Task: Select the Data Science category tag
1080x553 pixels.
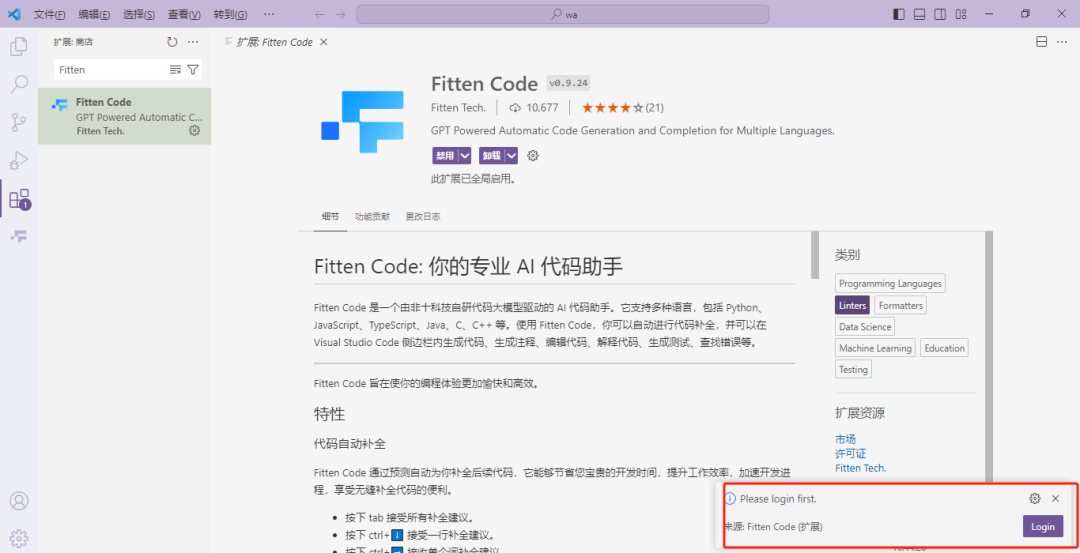Action: 865,326
